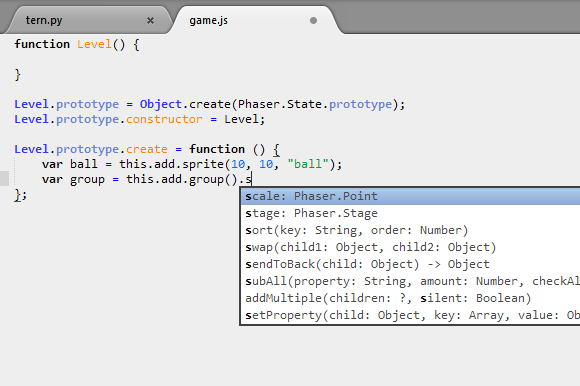The height and width of the screenshot is (386, 580).
Task: Pick the sort(key, order) suggestion
Action: [411, 230]
